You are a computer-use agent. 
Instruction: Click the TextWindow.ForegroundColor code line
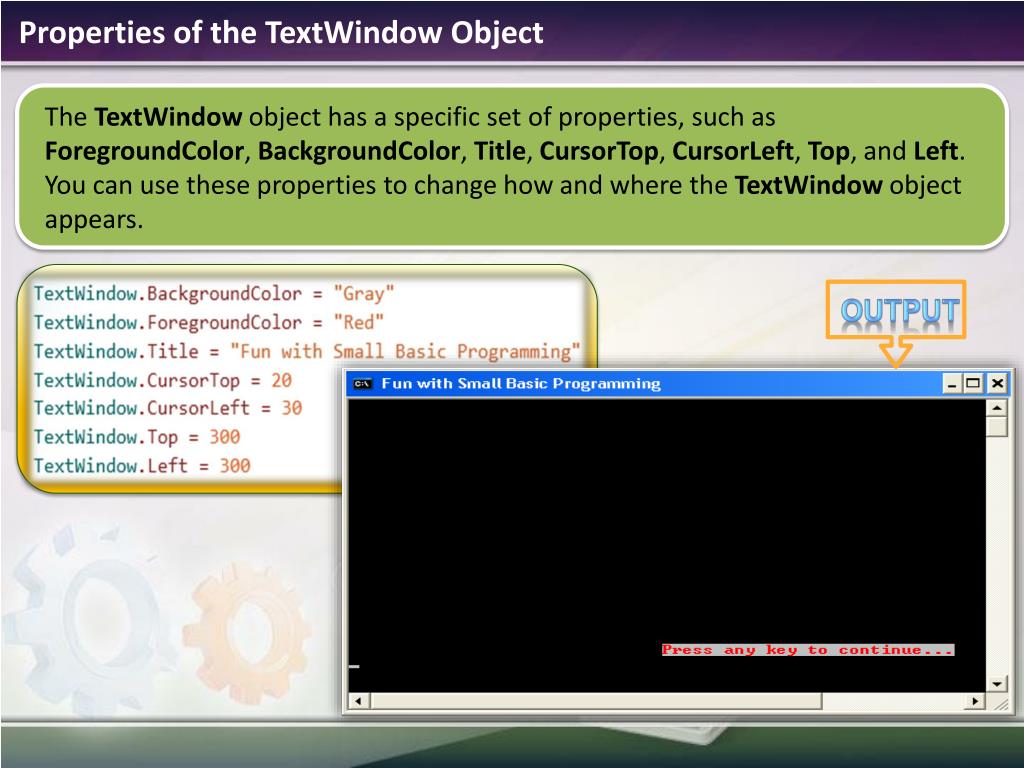(209, 323)
